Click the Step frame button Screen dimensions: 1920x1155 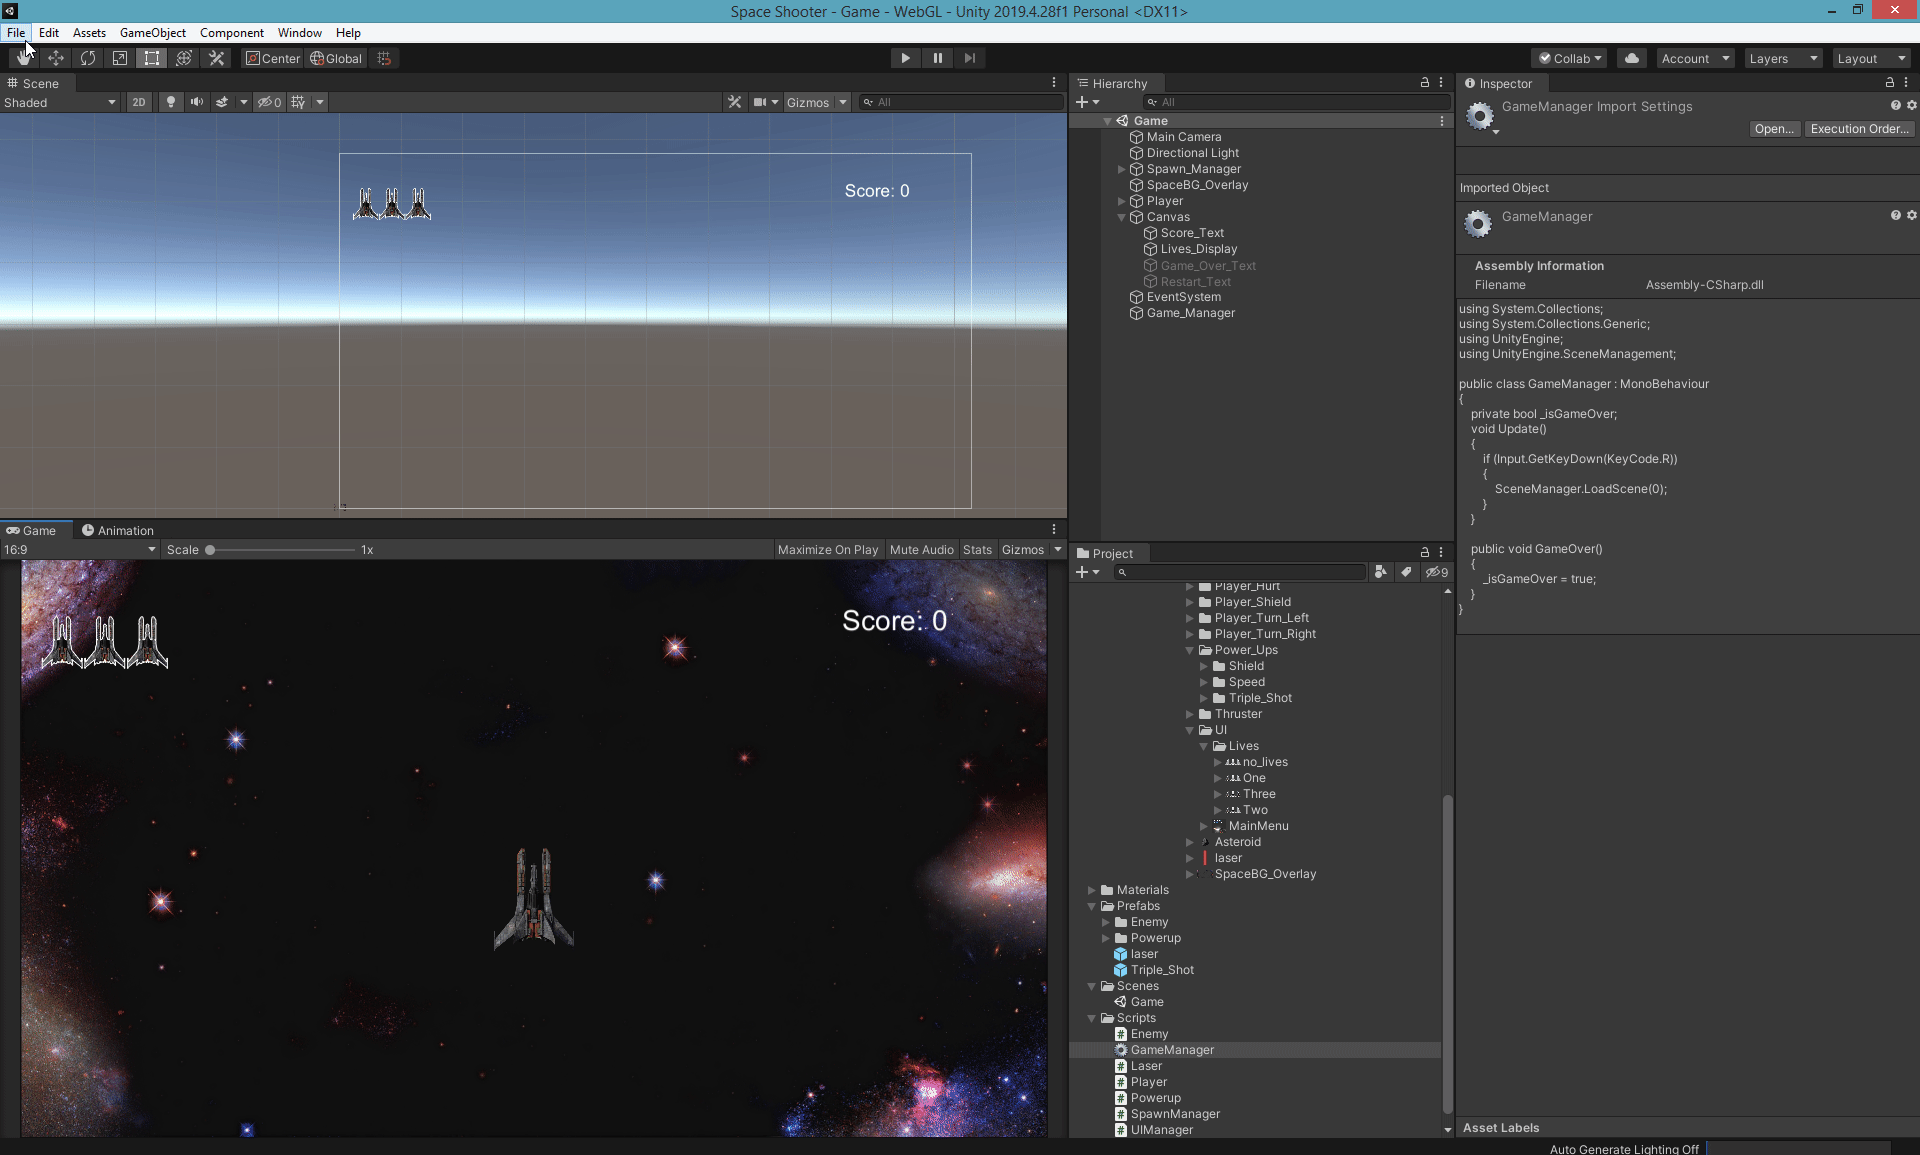pyautogui.click(x=969, y=58)
